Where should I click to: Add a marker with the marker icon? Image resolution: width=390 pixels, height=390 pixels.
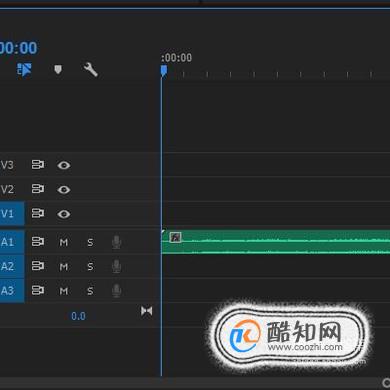coord(58,69)
